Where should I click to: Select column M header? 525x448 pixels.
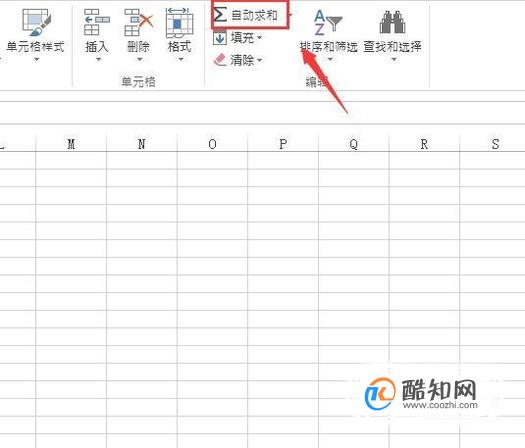[x=71, y=144]
